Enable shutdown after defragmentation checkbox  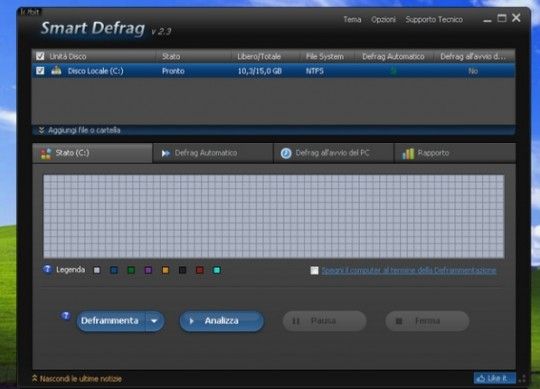[x=314, y=271]
